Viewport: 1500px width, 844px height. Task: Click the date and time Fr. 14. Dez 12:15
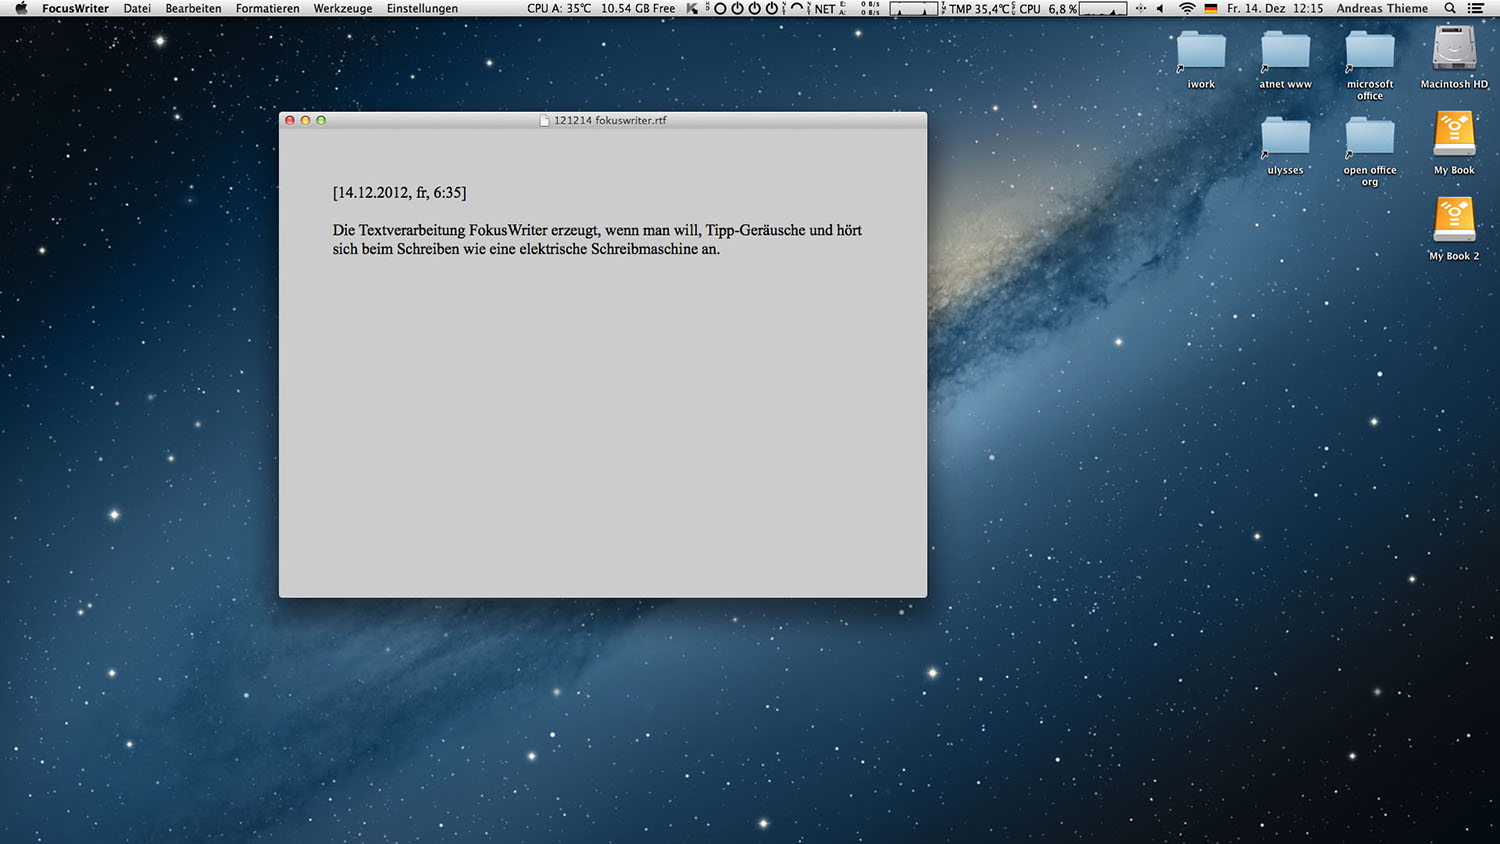pos(1275,8)
